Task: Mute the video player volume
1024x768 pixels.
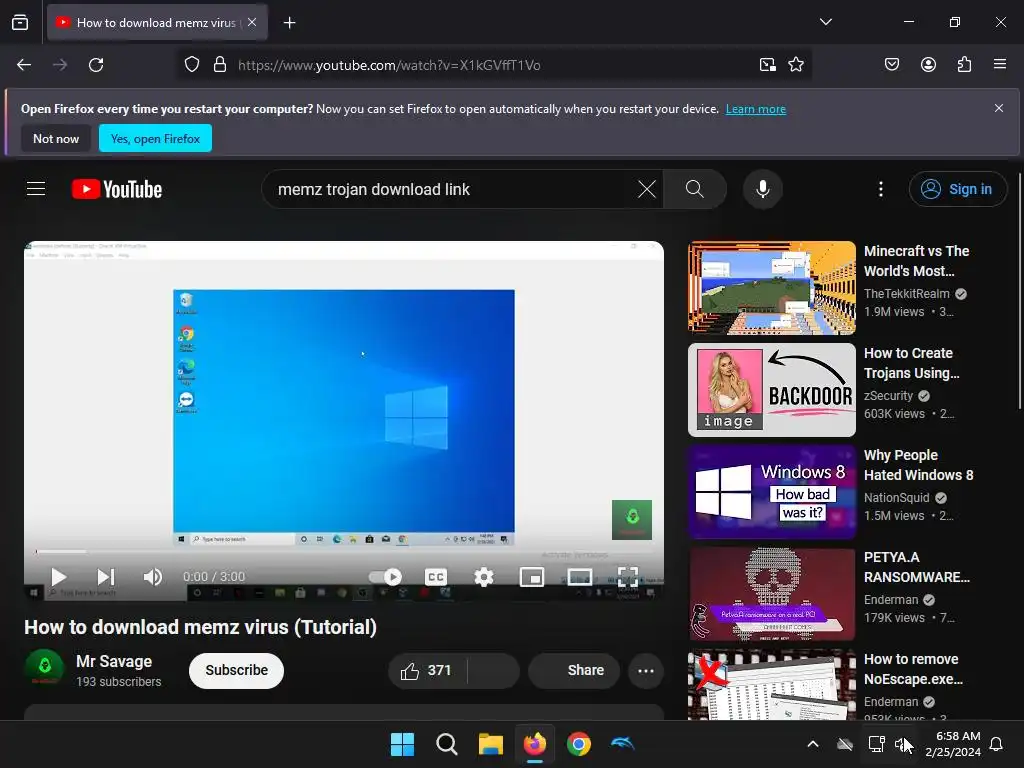Action: point(153,577)
